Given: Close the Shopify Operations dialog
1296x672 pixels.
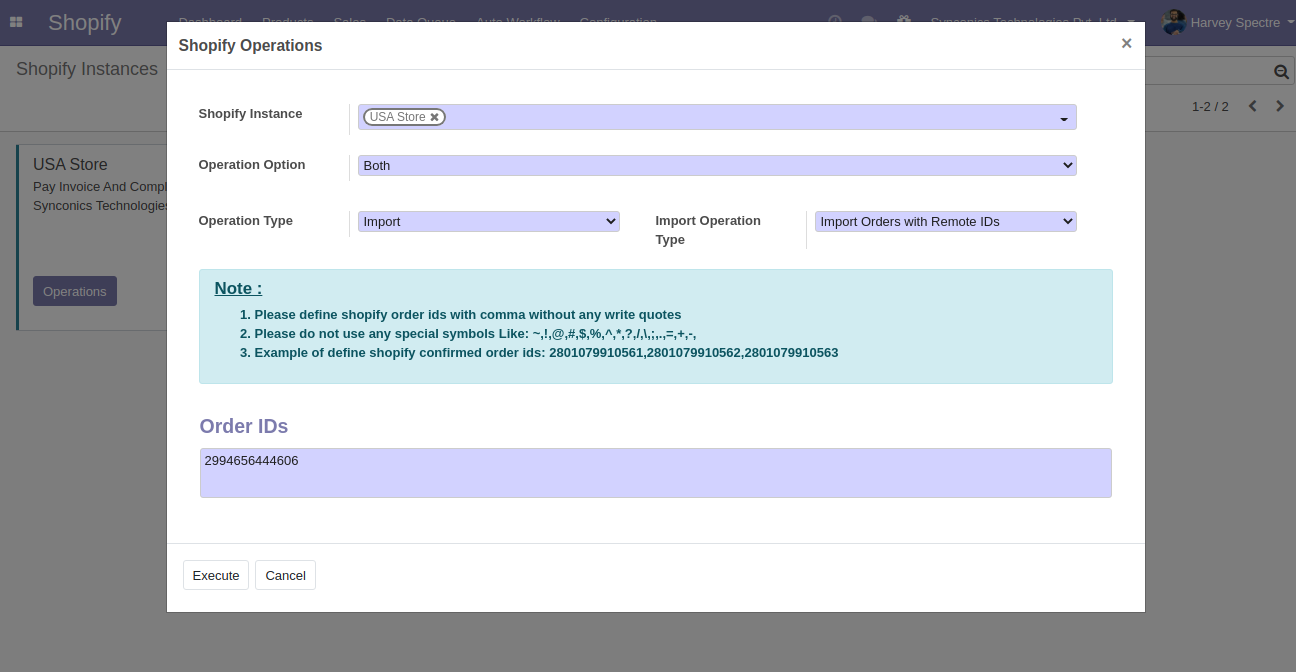Looking at the screenshot, I should (1126, 44).
